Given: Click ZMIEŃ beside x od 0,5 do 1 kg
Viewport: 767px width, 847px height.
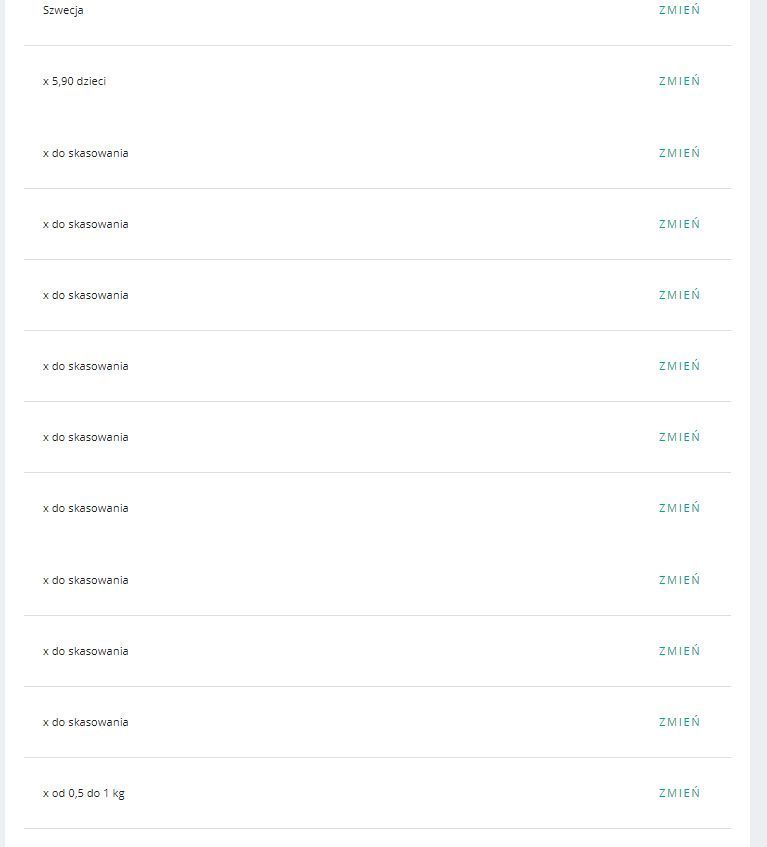Looking at the screenshot, I should pyautogui.click(x=679, y=793).
